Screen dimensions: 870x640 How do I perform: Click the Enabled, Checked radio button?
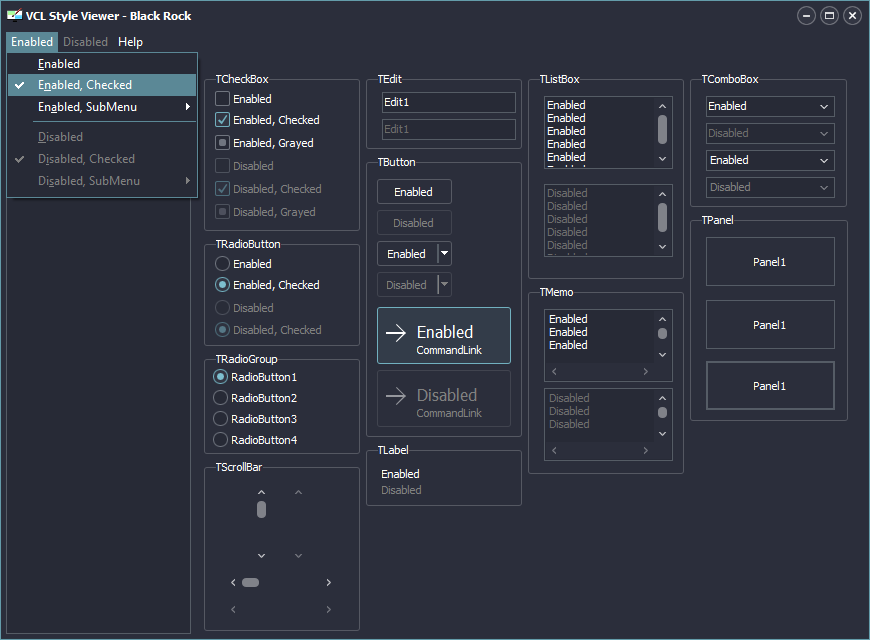222,285
